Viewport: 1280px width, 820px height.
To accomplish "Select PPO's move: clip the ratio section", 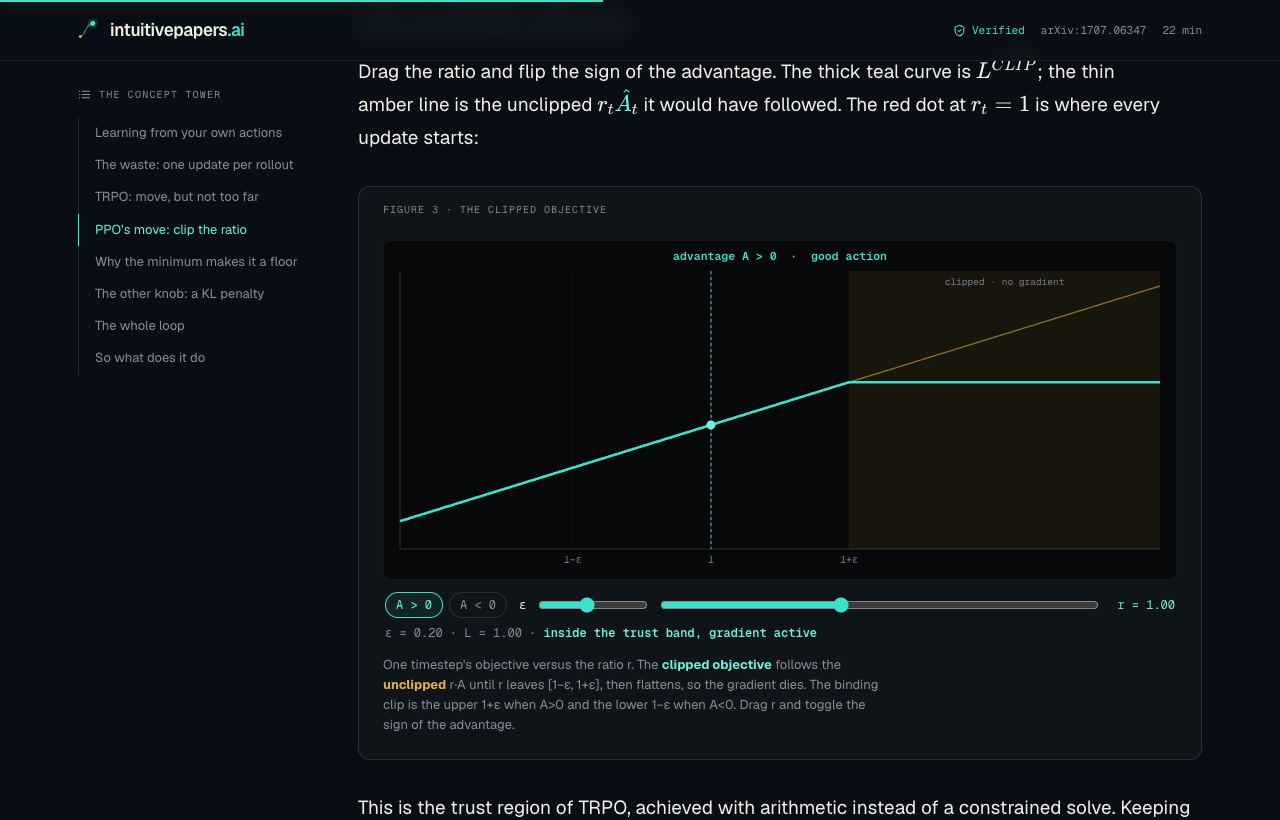I will coord(171,230).
